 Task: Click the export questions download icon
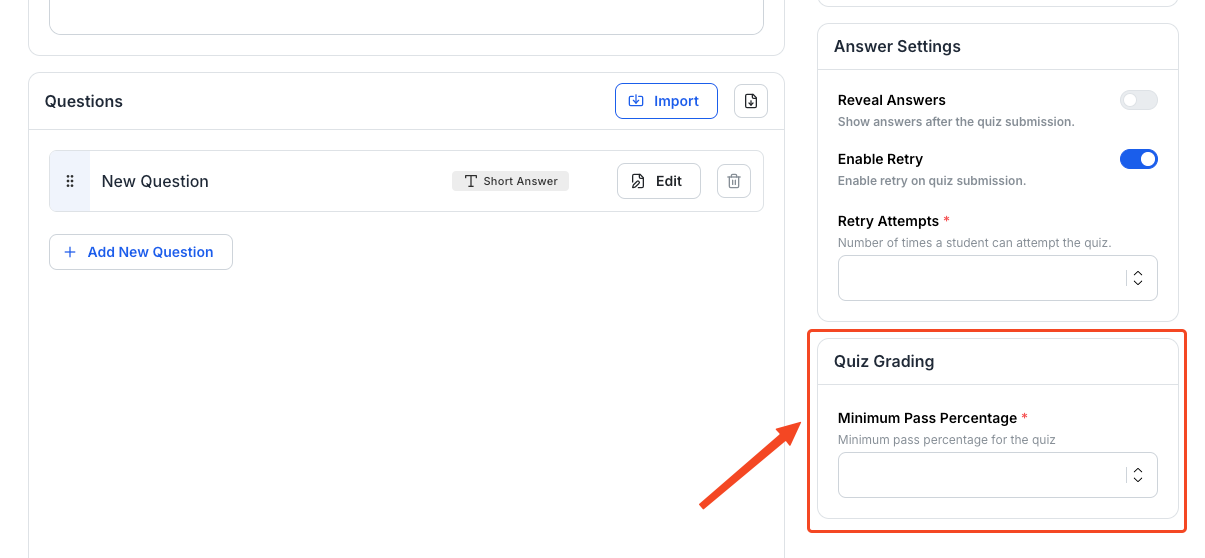tap(751, 101)
